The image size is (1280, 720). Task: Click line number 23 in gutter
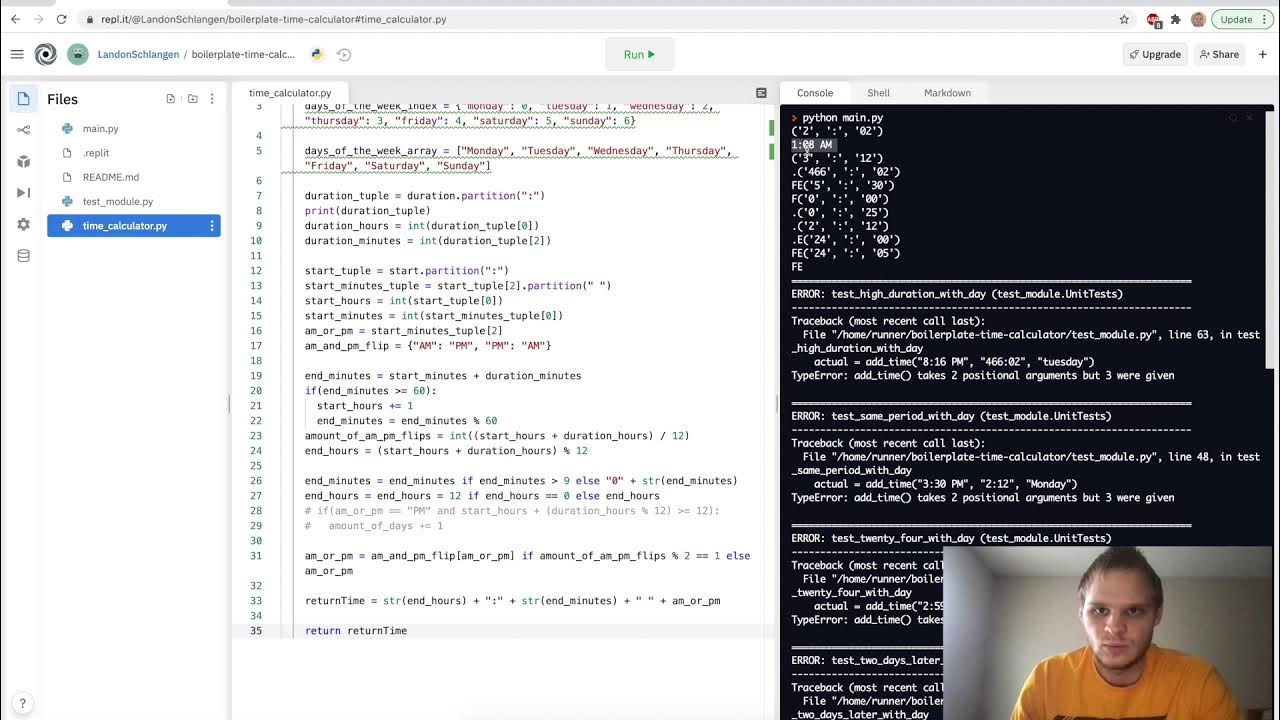coord(256,436)
